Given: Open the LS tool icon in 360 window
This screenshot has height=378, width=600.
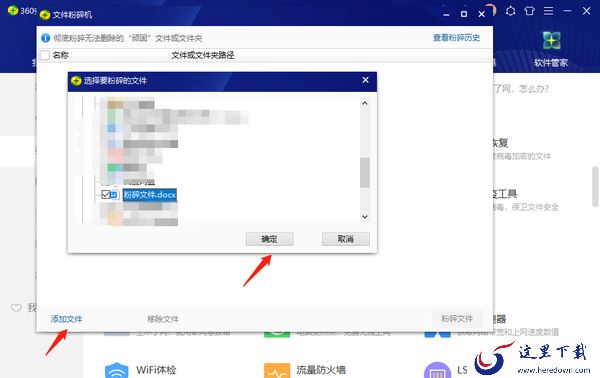Looking at the screenshot, I should (x=437, y=370).
